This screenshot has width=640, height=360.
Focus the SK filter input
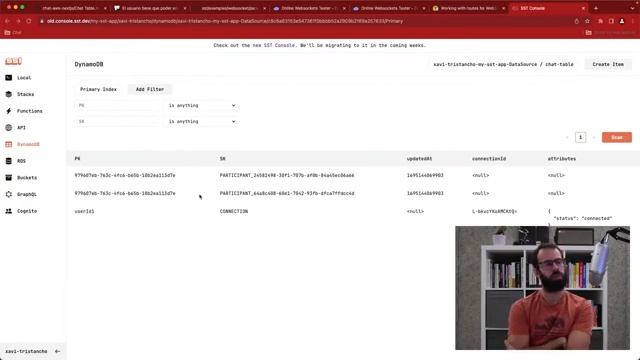(118, 121)
